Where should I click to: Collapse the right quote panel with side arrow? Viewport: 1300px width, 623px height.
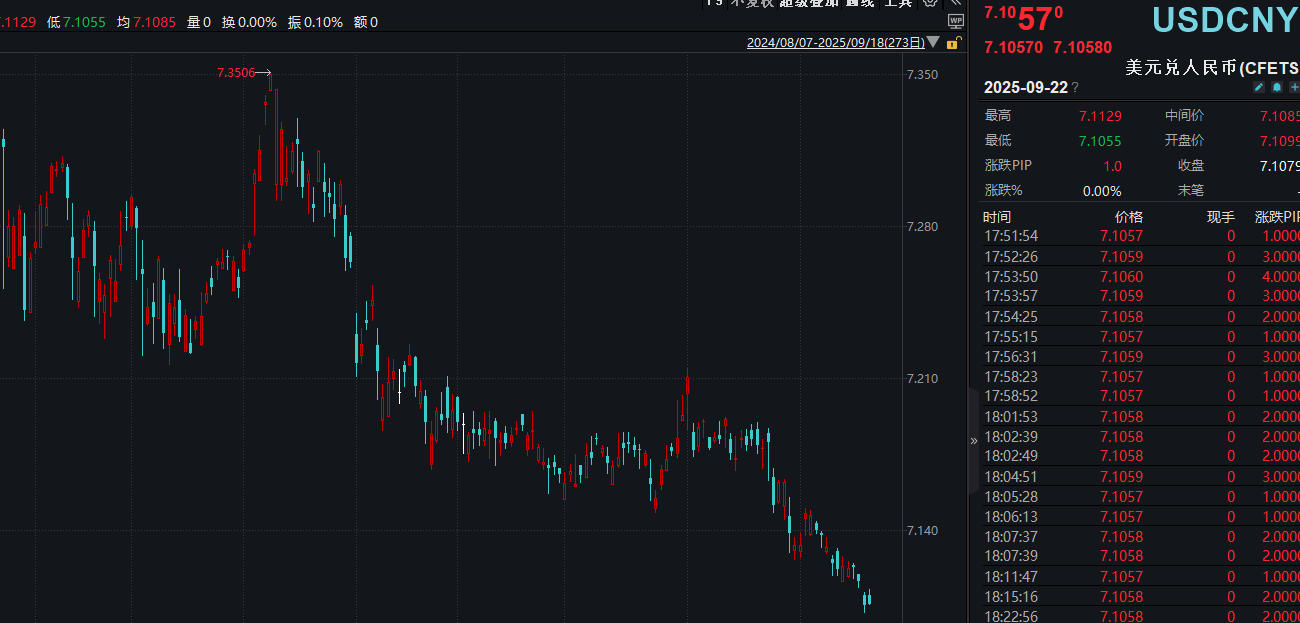973,441
